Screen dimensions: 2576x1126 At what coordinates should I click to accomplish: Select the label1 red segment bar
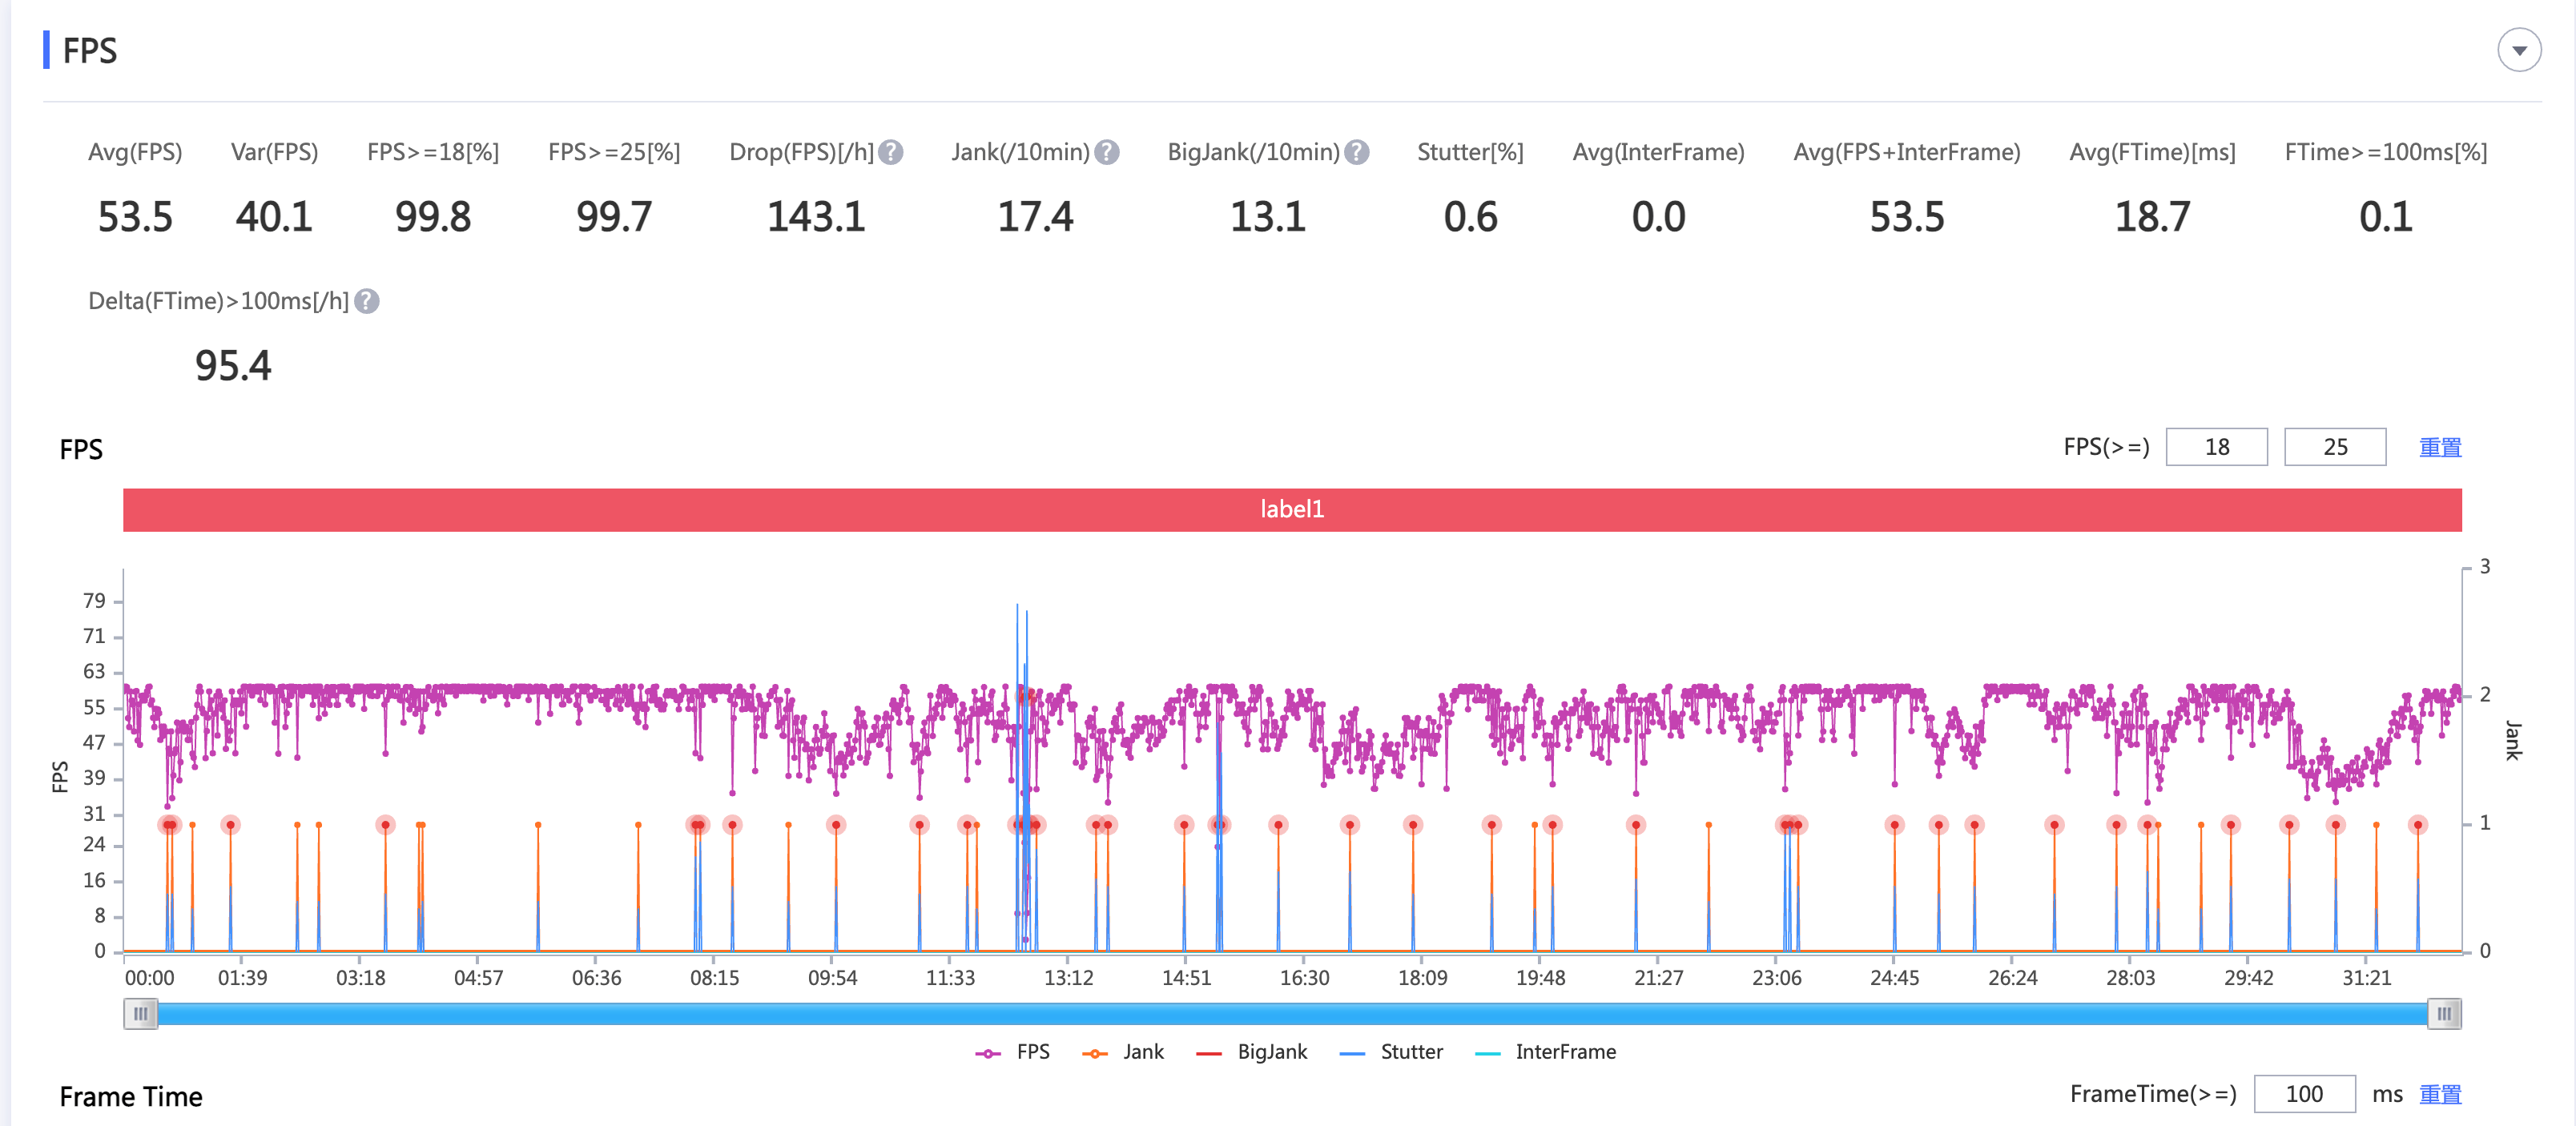[1292, 509]
